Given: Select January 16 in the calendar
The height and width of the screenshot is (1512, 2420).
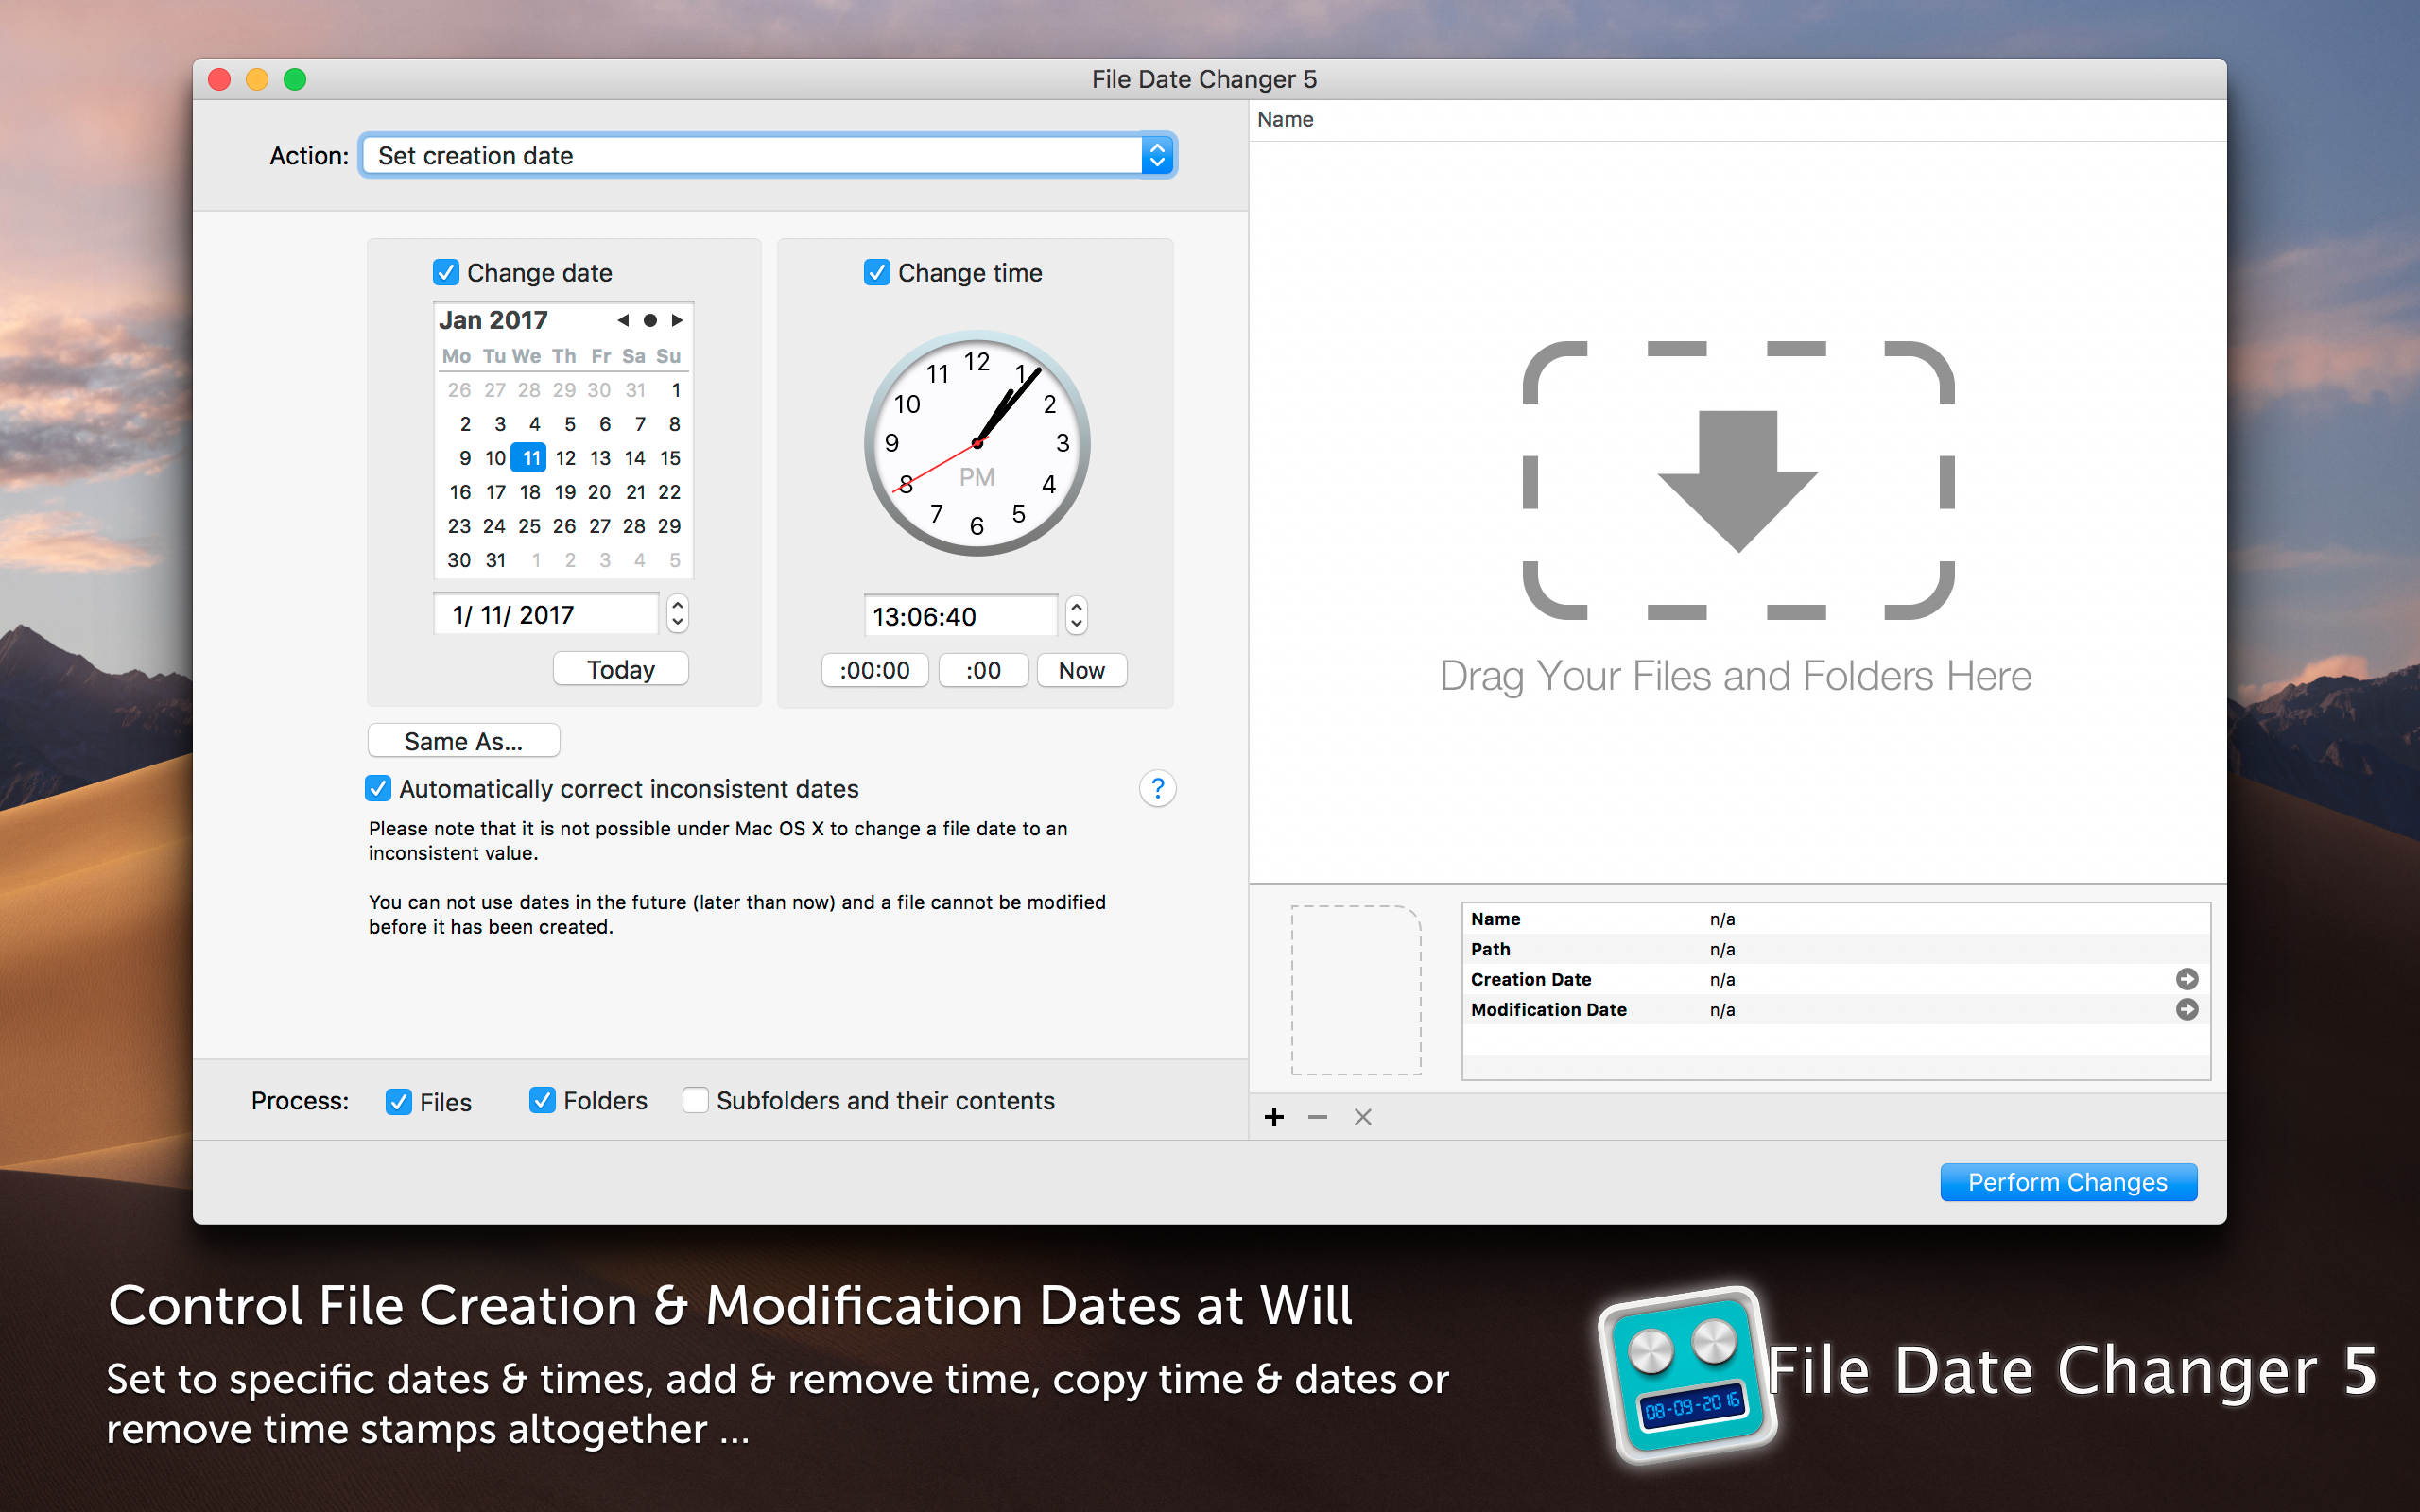Looking at the screenshot, I should 460,492.
